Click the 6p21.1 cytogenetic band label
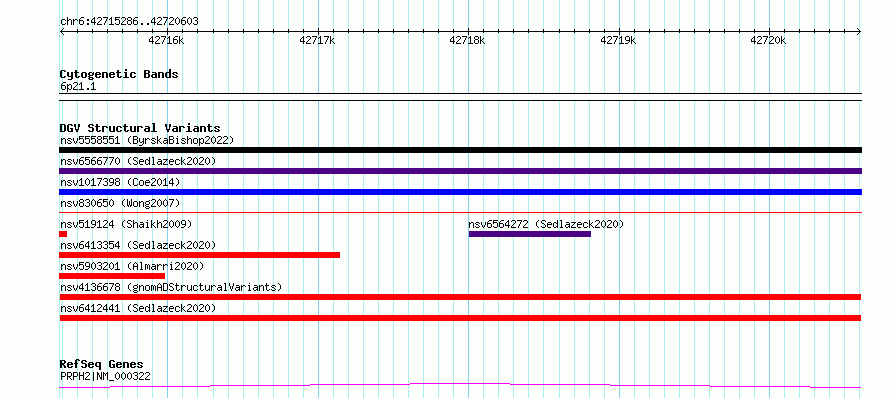Image resolution: width=890 pixels, height=398 pixels. (x=78, y=86)
